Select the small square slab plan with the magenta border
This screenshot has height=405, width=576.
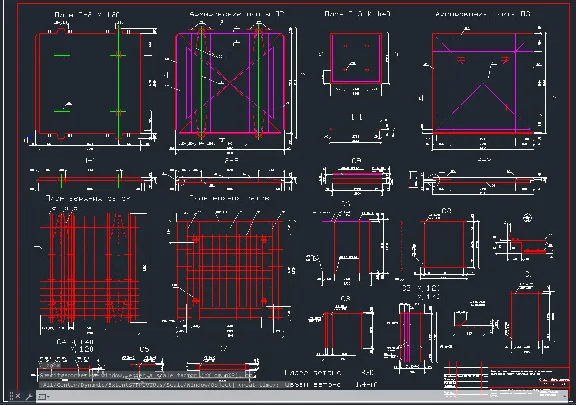[x=356, y=58]
